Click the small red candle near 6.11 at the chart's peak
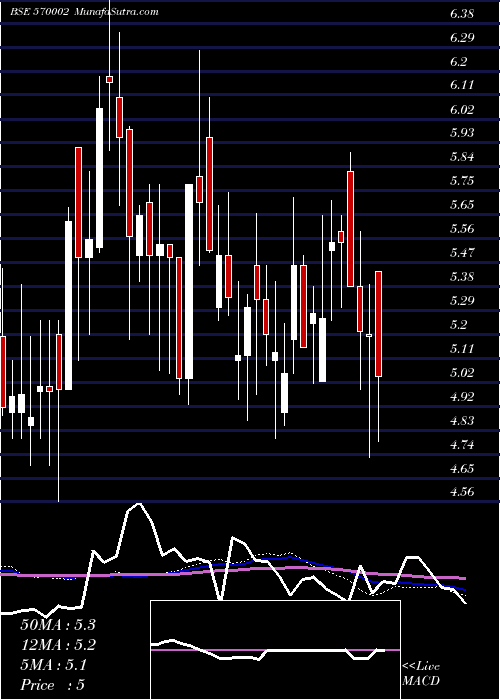500x700 pixels. pyautogui.click(x=109, y=79)
